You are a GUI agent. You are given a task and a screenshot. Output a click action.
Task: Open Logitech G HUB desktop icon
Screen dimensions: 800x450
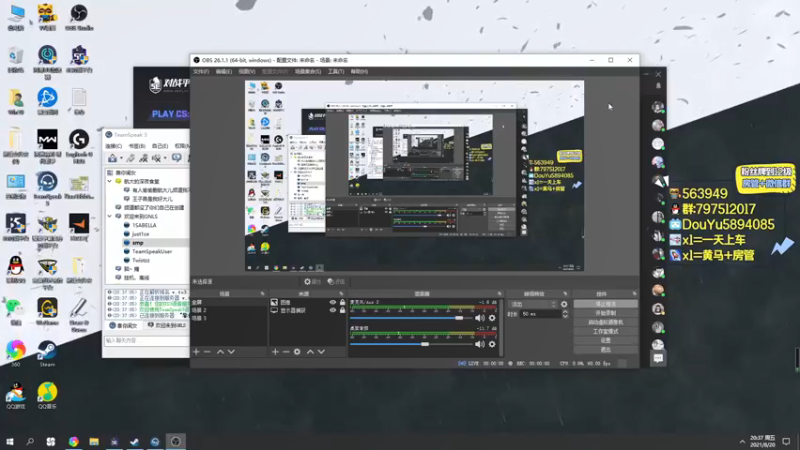coord(79,146)
